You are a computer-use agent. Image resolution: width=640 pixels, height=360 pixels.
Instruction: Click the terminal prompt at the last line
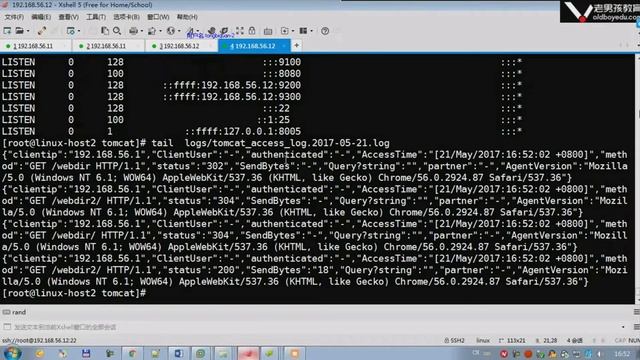tap(74, 293)
